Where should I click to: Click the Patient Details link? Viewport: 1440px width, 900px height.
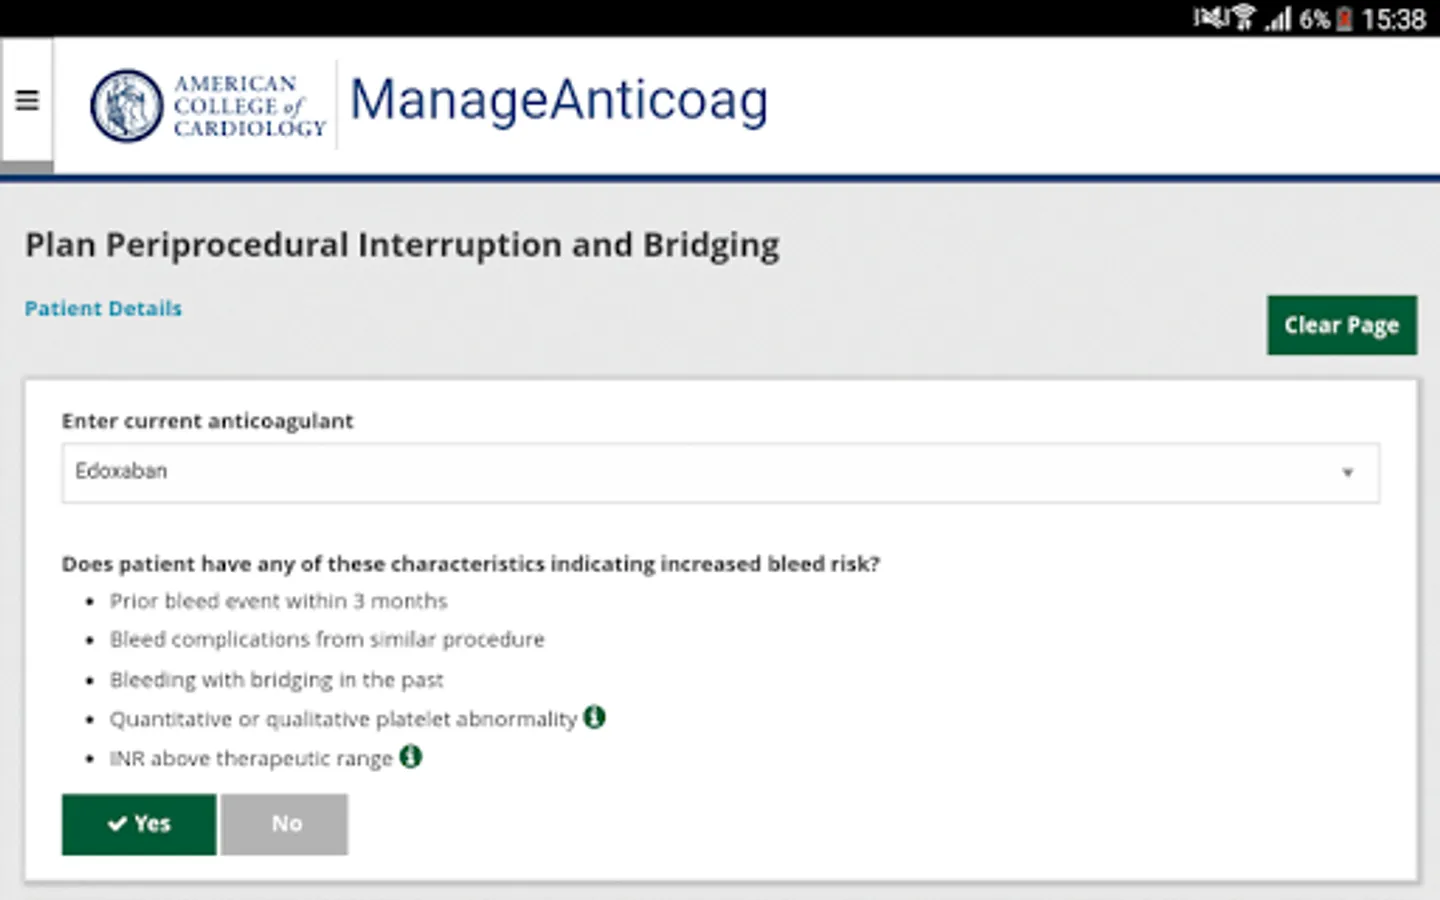tap(103, 309)
